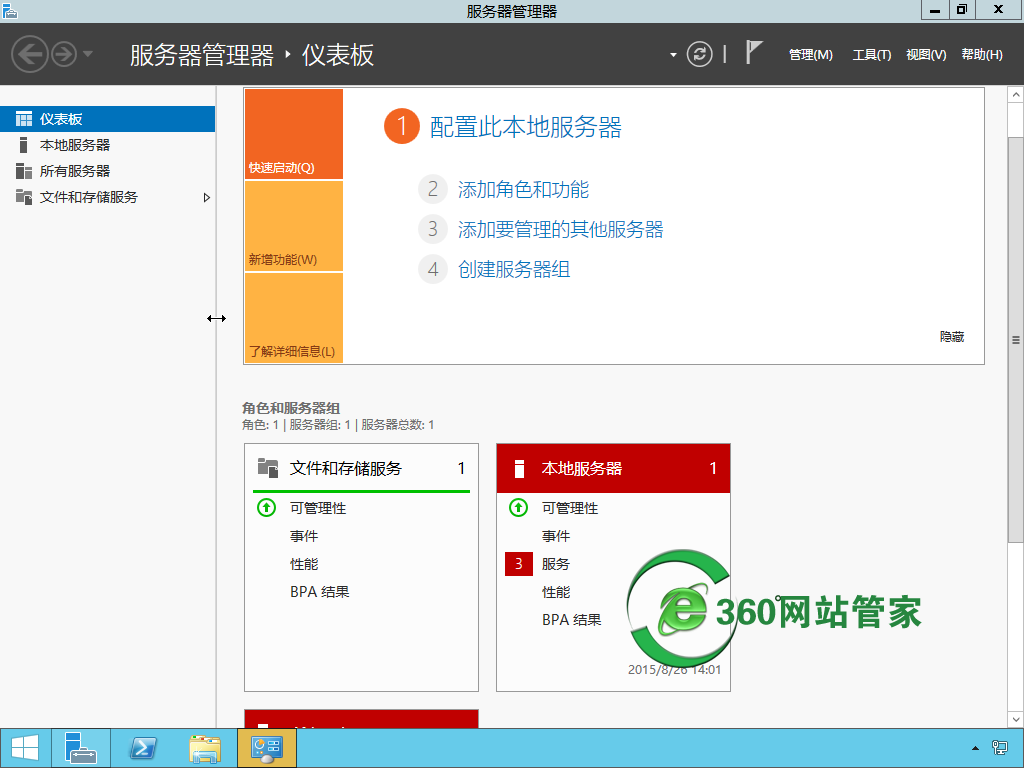Click the scroll up arrow of the dashboard
Screen dimensions: 1024x768
[1016, 95]
